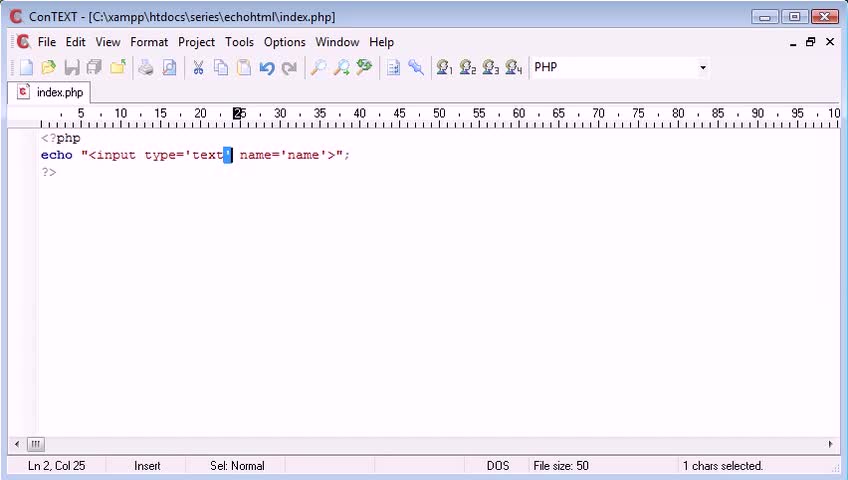Click the horizontal scrollbar left arrow
Screen dimensions: 848x480
[x=17, y=444]
